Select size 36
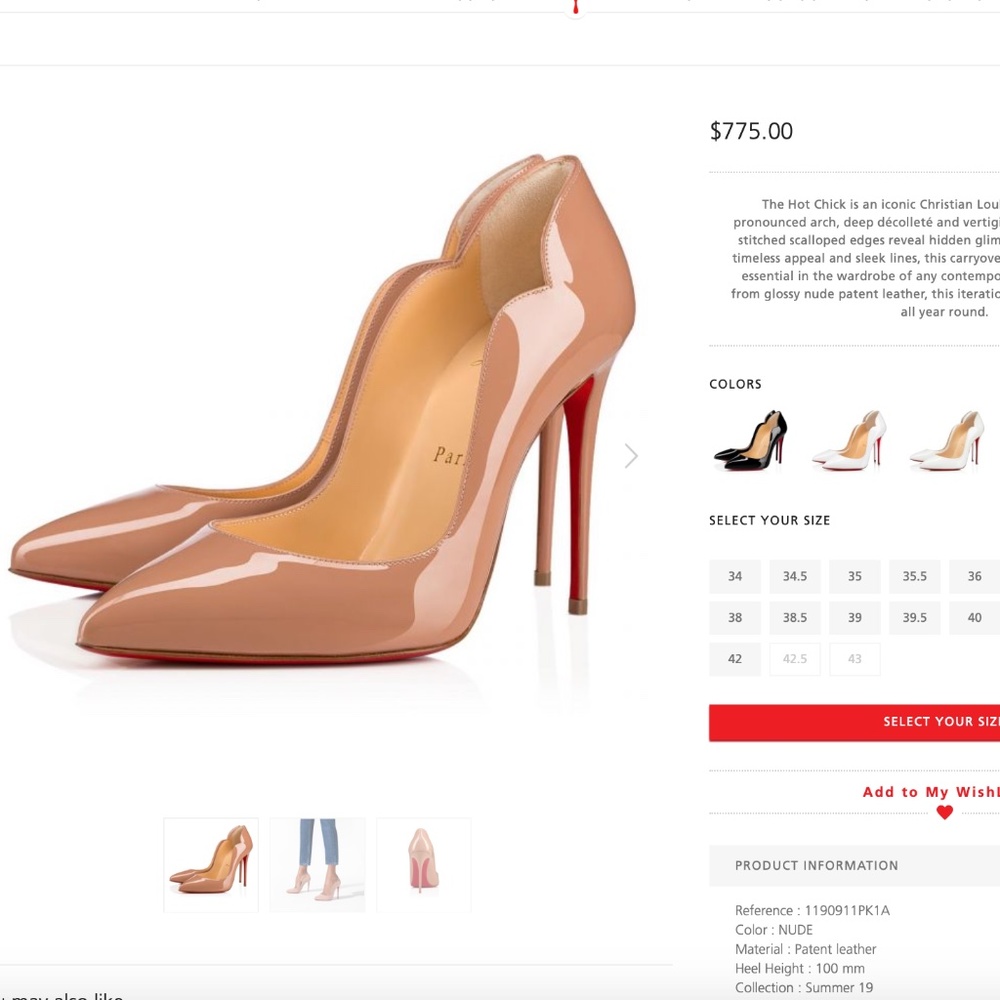This screenshot has height=1000, width=1000. click(x=973, y=576)
